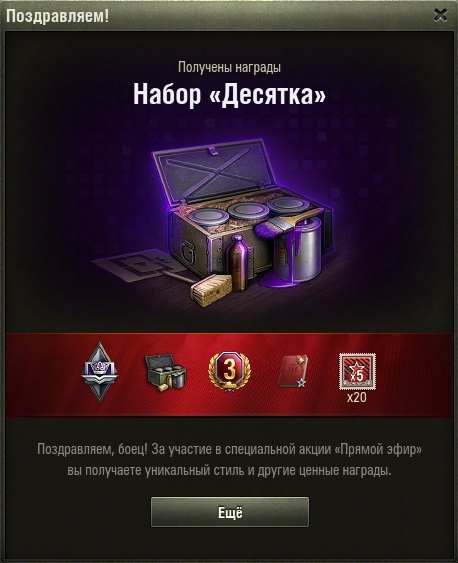Click the Ещё button

[x=230, y=512]
